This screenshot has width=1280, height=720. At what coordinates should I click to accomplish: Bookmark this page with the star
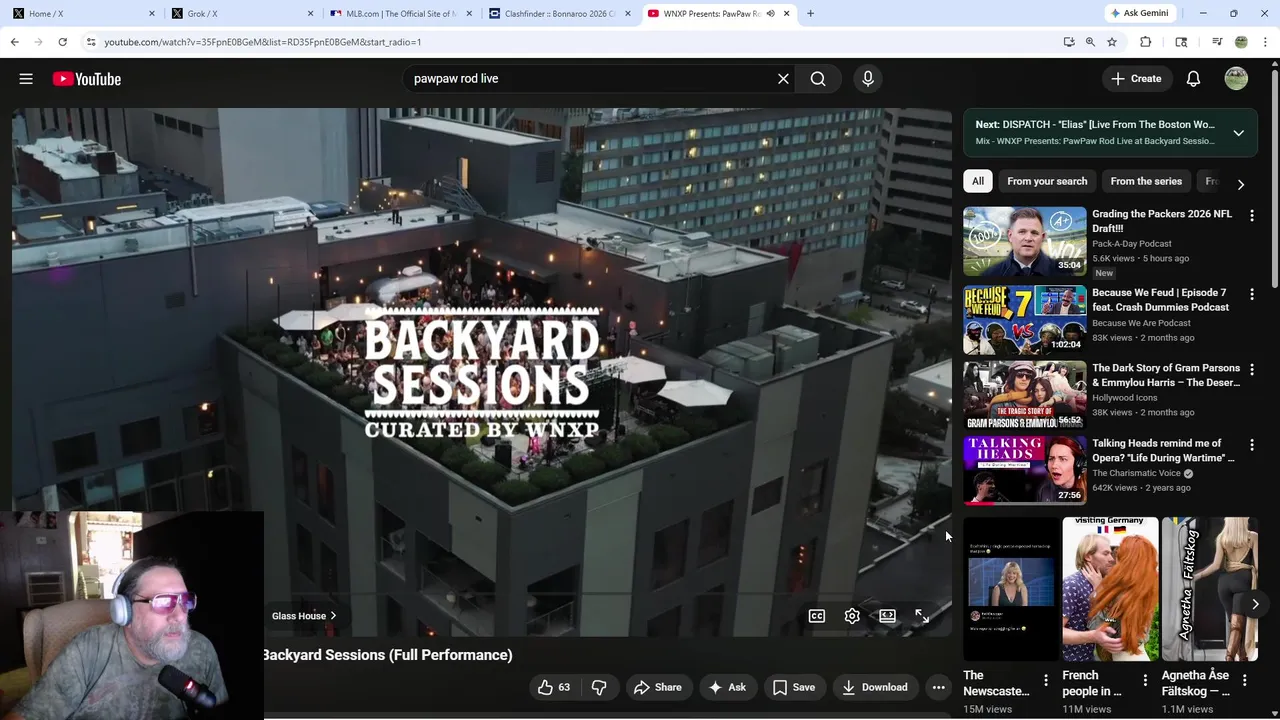point(1112,42)
